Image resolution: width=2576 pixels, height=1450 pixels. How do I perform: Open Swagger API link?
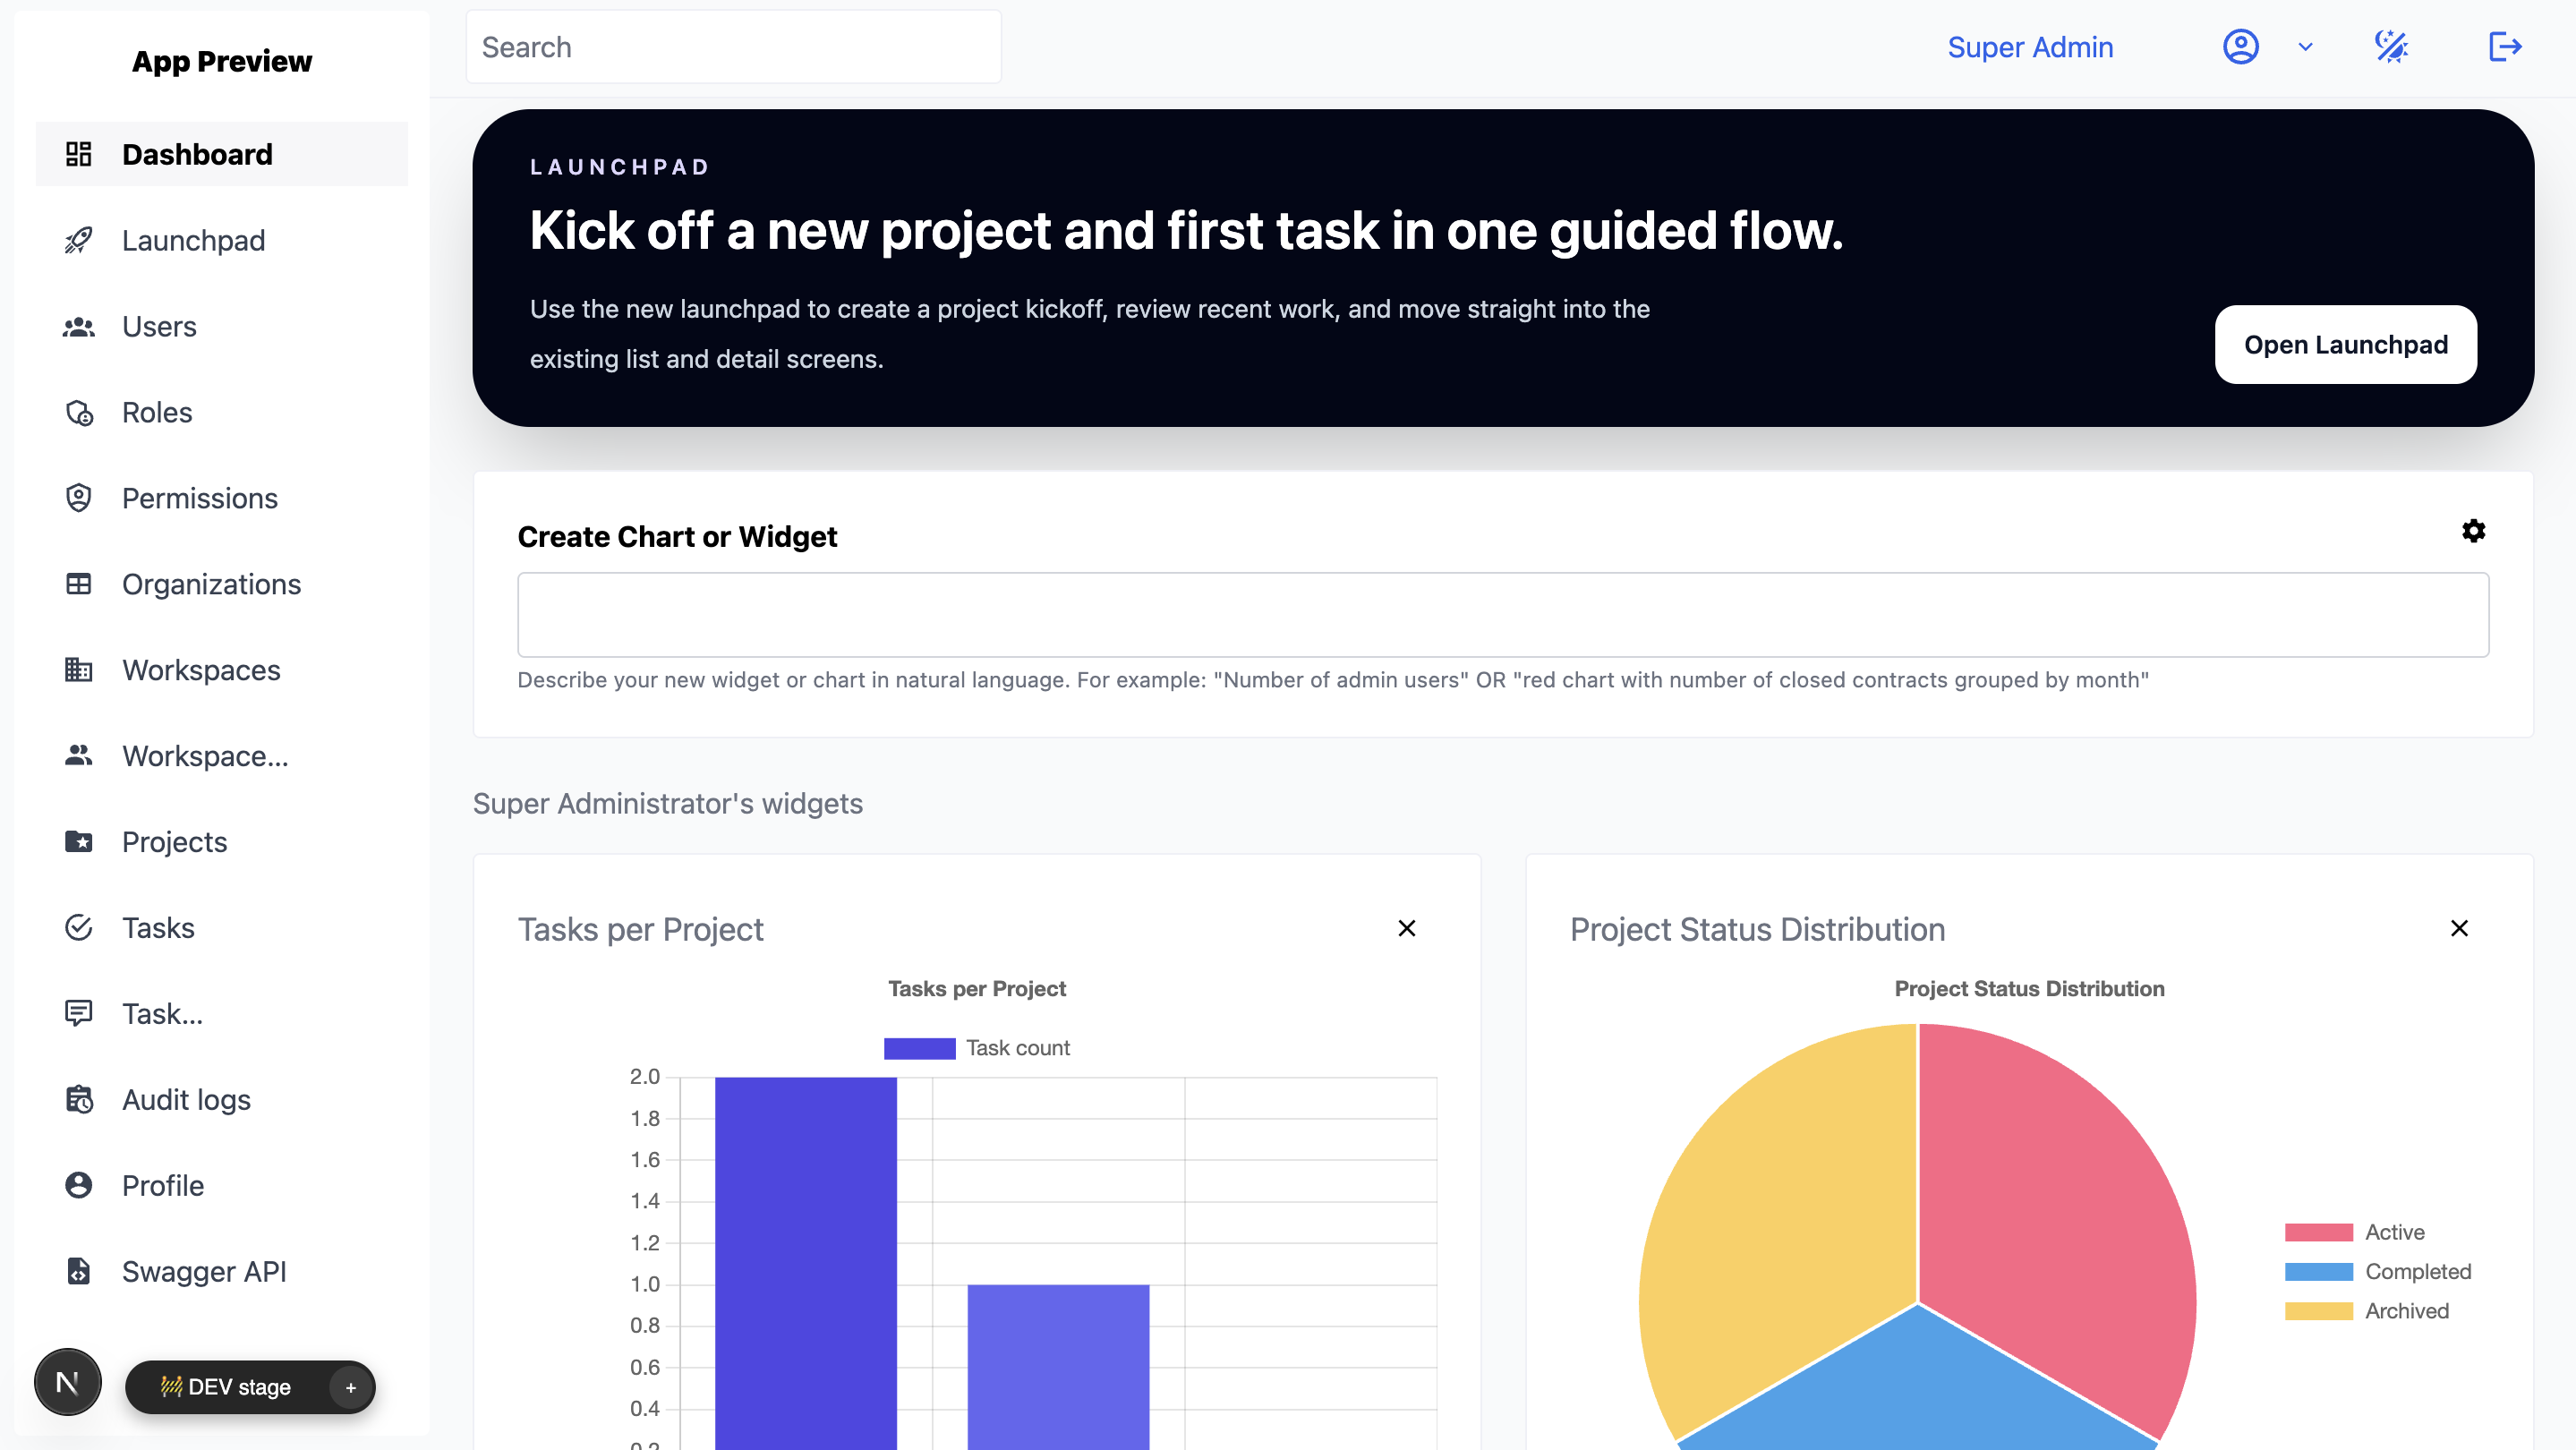pos(222,1272)
